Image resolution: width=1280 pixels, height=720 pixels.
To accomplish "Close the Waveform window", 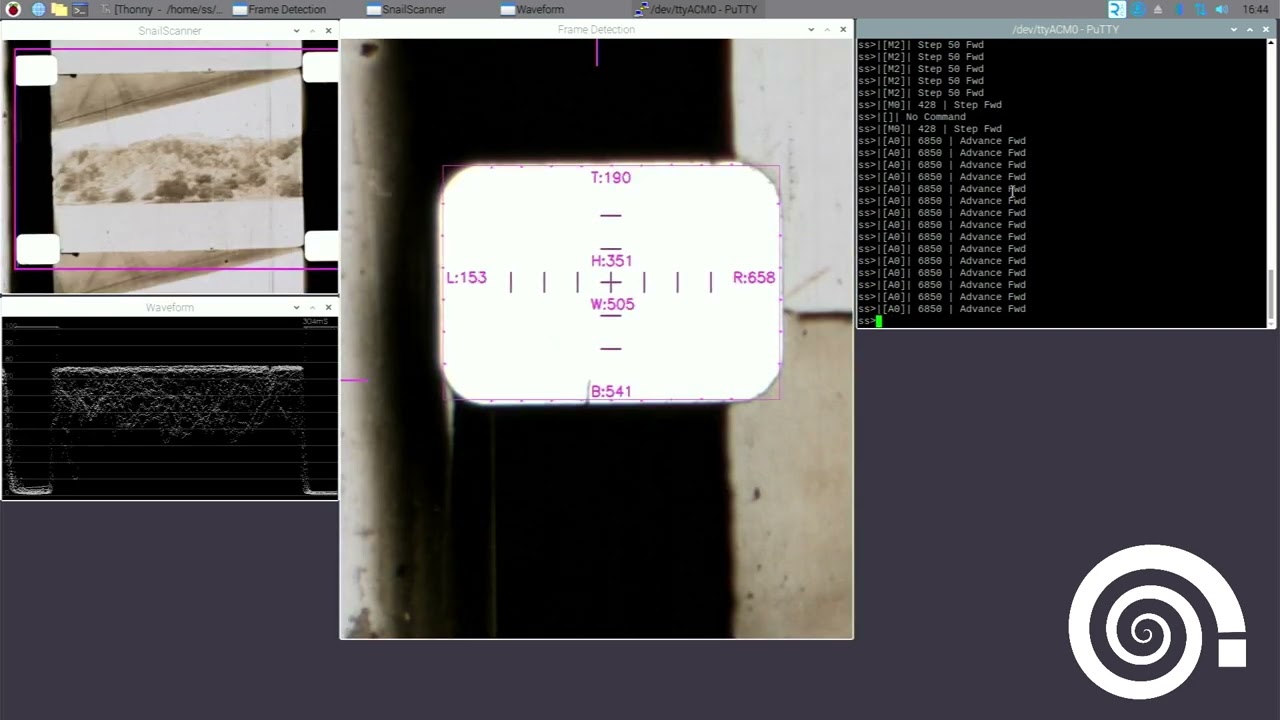I will (328, 307).
